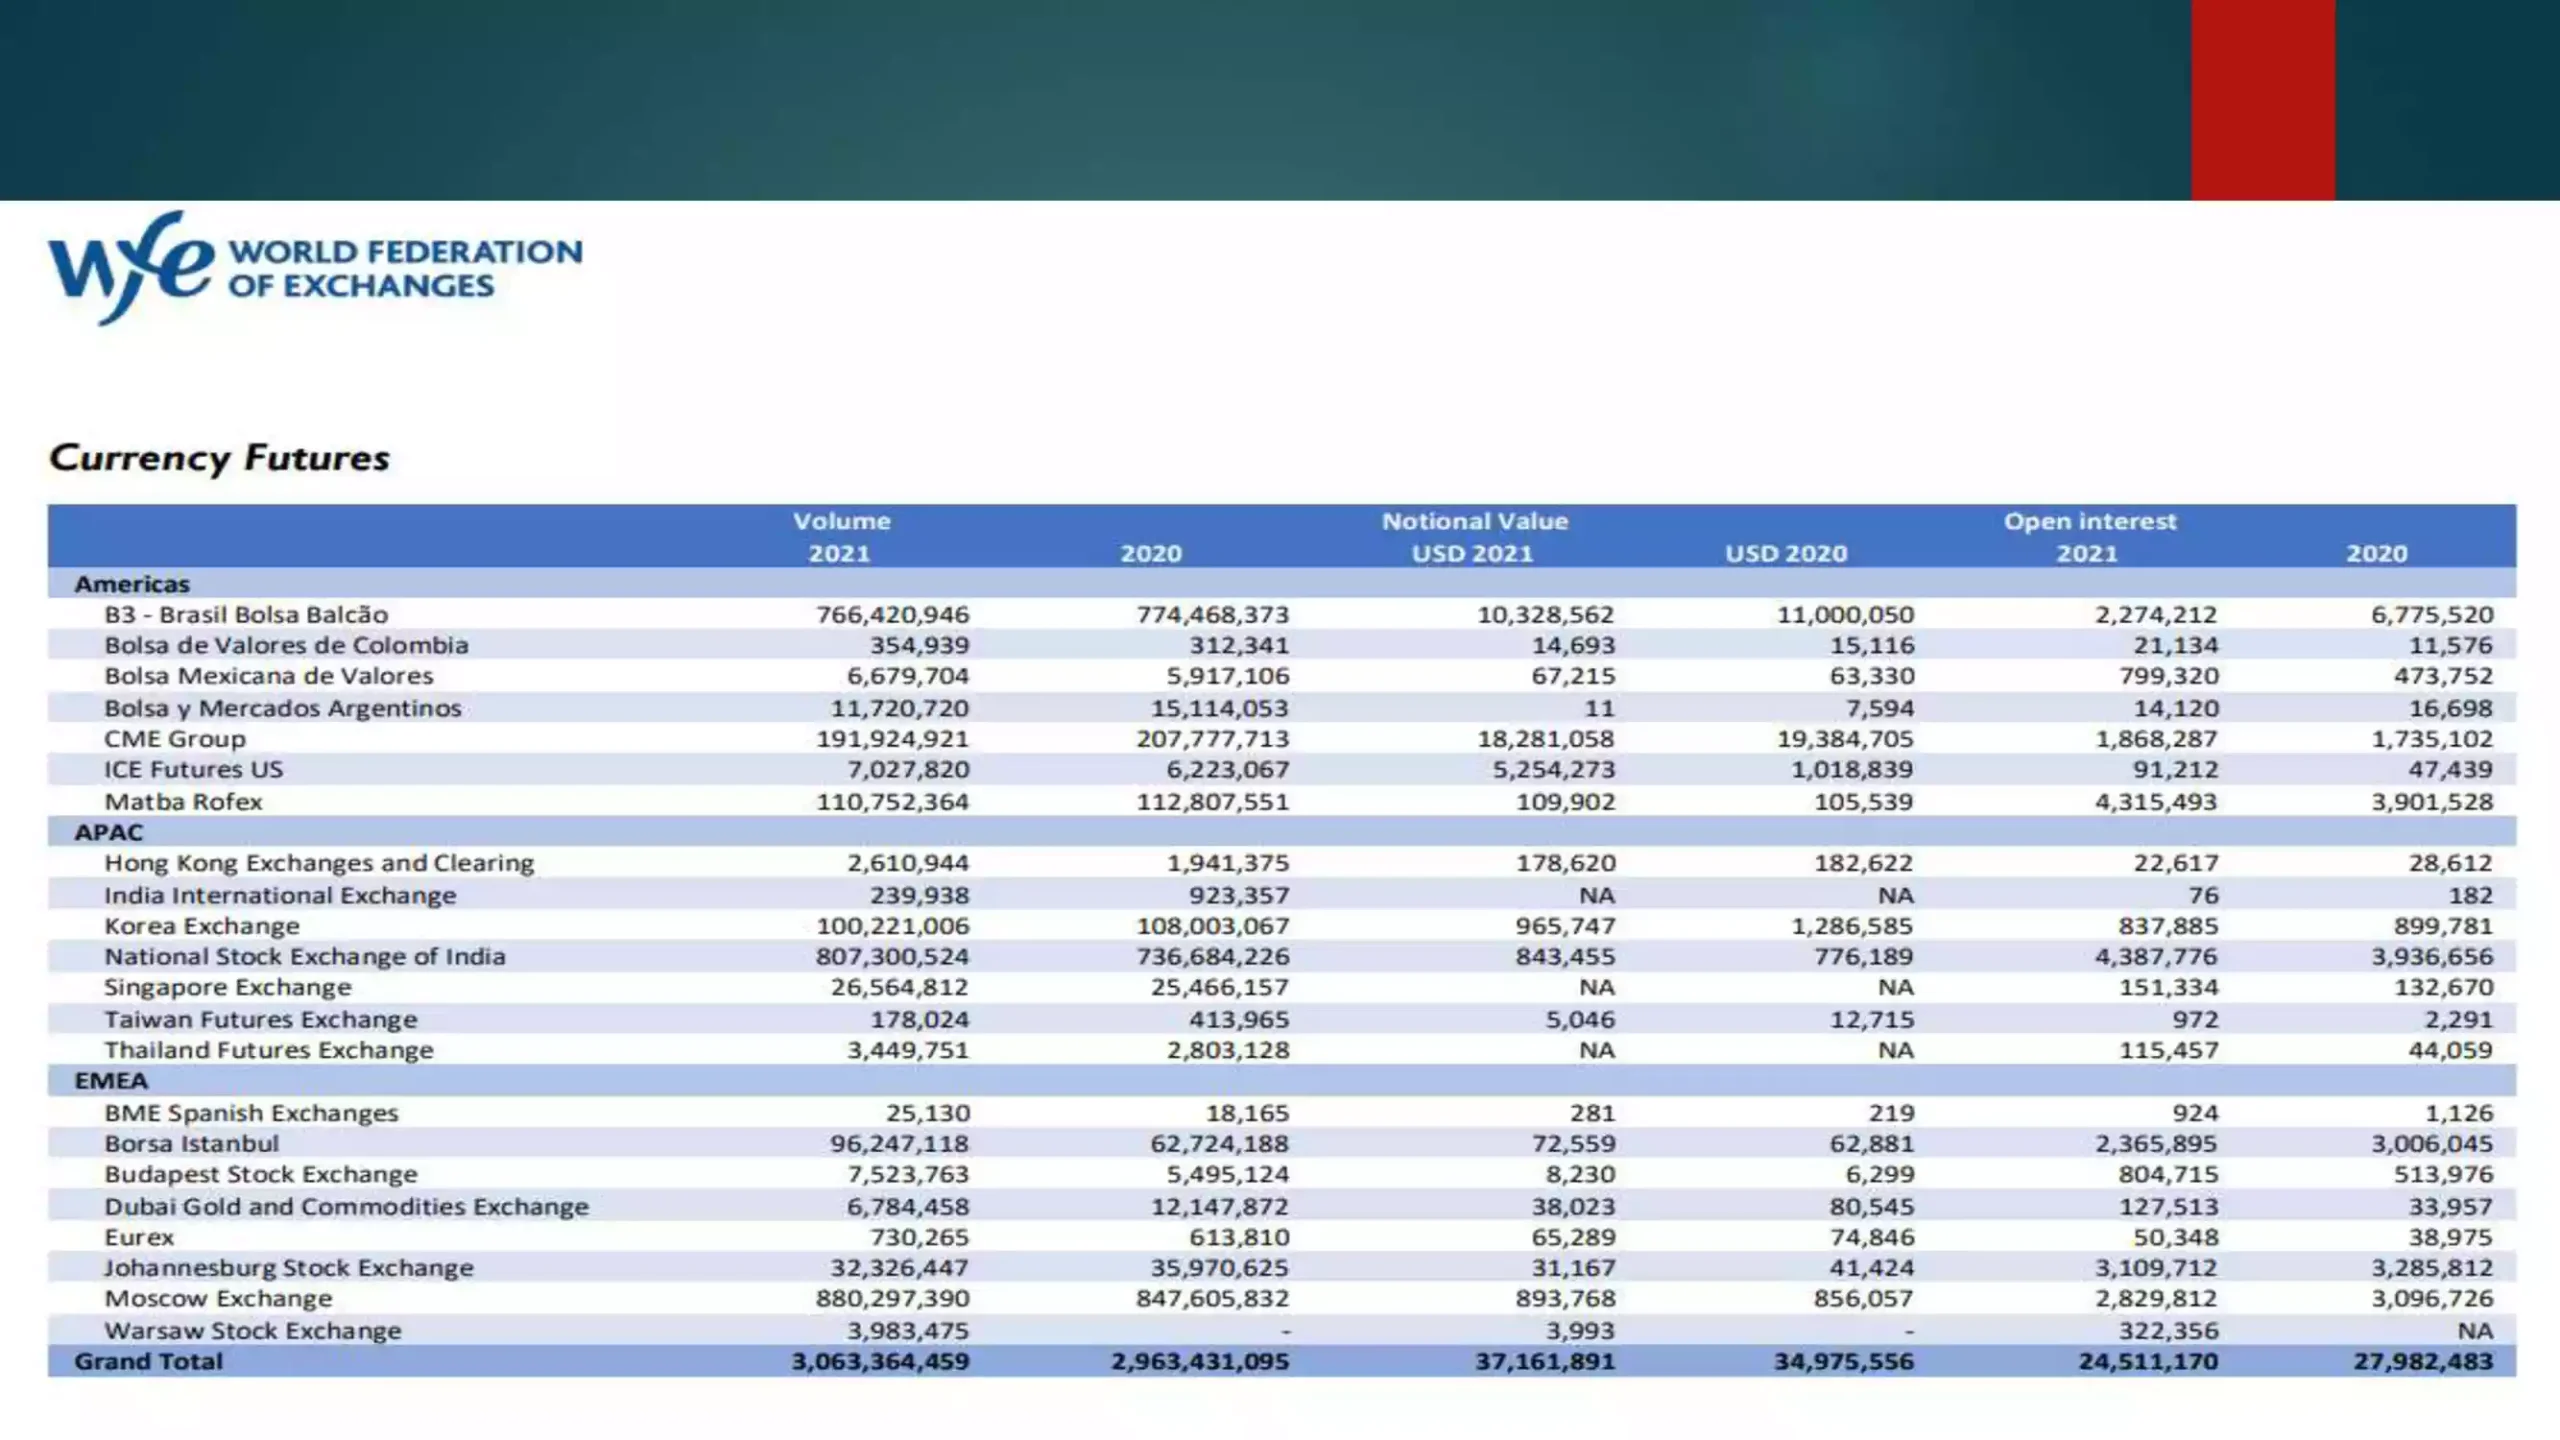Screen dimensions: 2560x1440
Task: Select Dubai Gold volume 6,784,458
Action: tap(907, 1207)
